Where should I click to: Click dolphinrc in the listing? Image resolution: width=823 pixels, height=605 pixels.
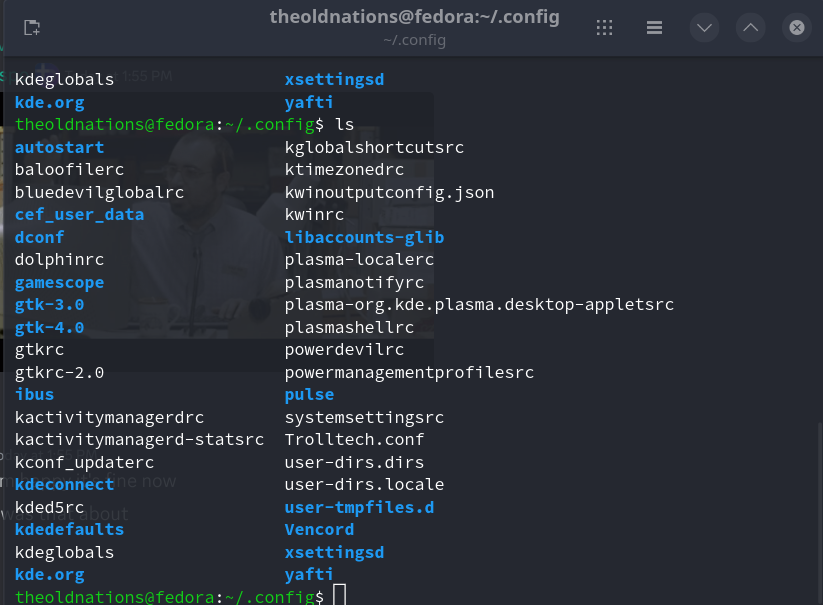[59, 260]
